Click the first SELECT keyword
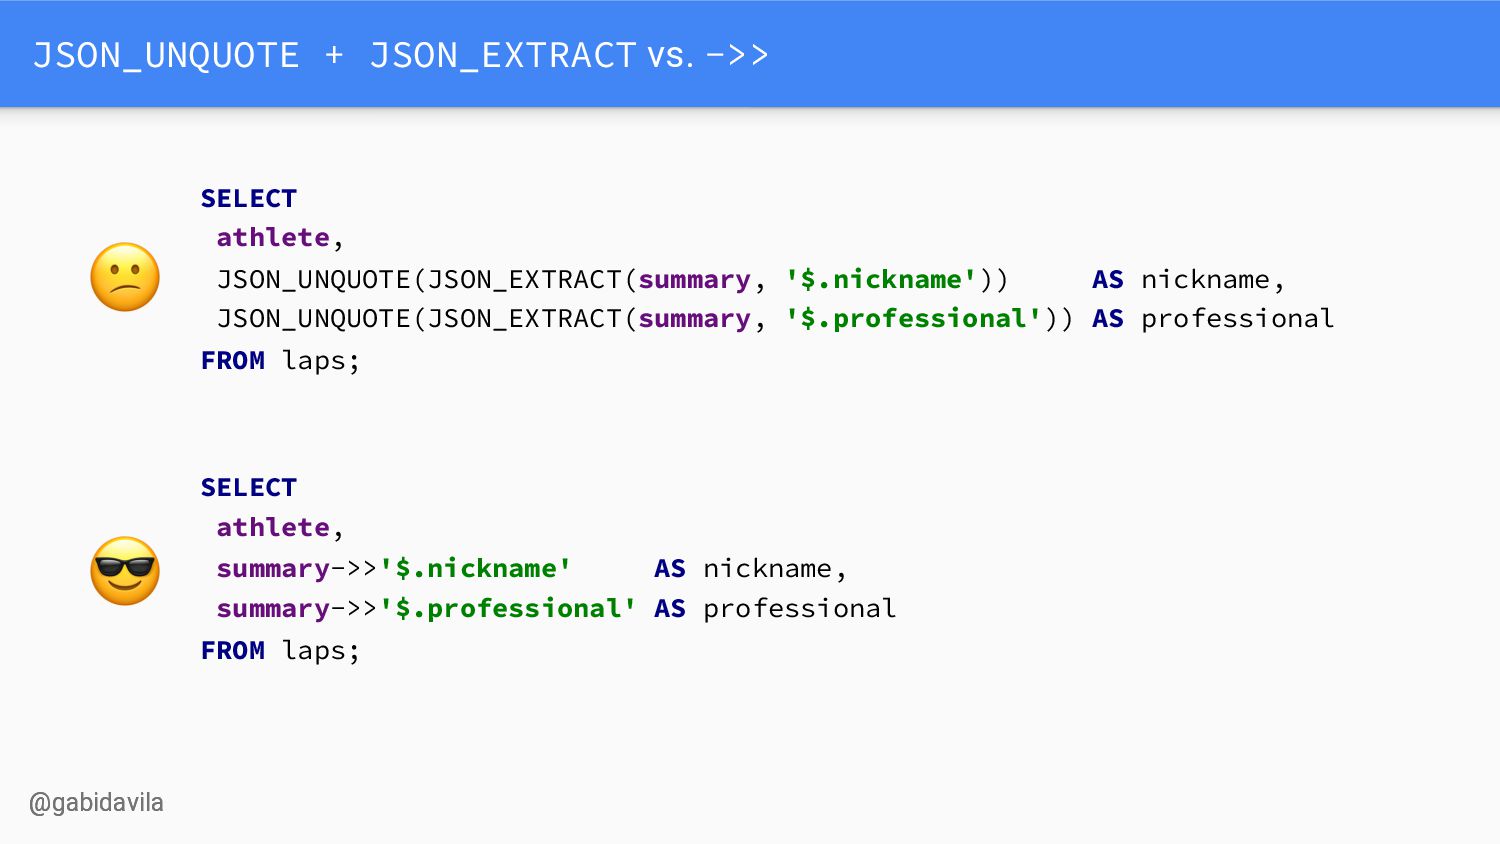 (249, 198)
